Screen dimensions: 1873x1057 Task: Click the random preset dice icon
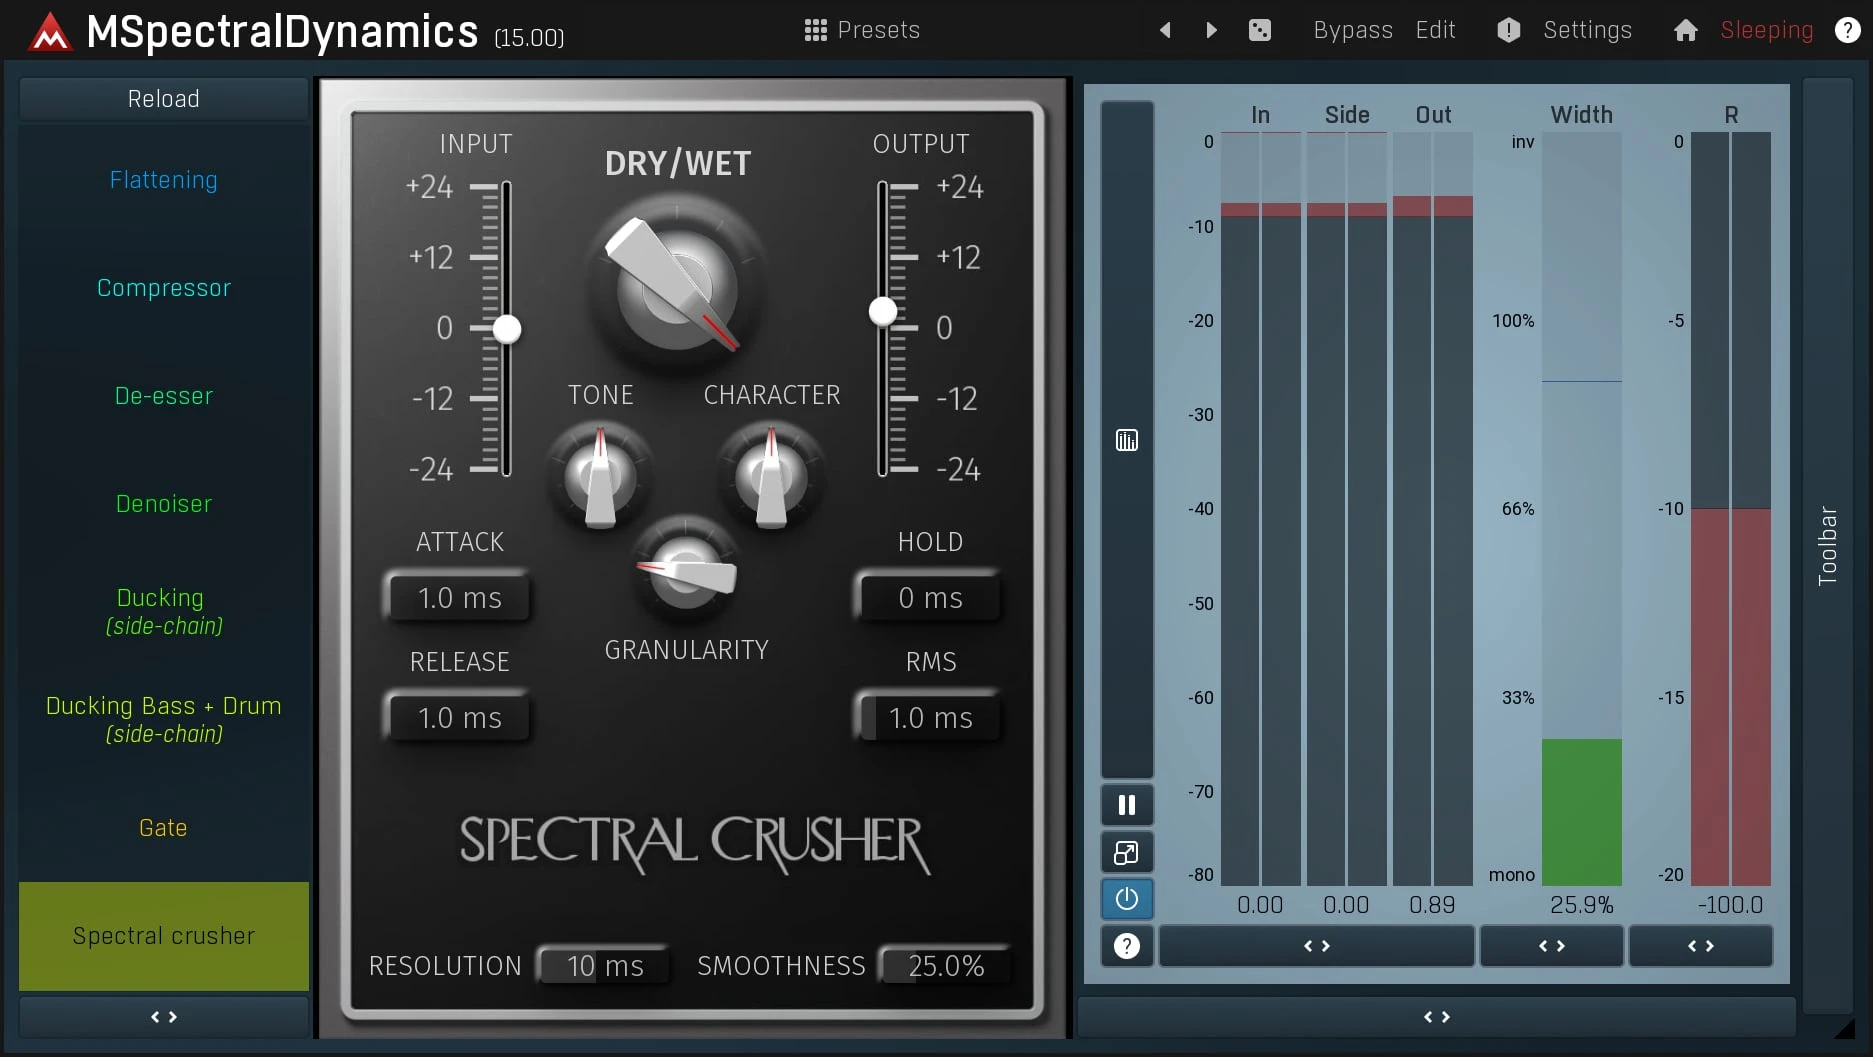[1259, 30]
